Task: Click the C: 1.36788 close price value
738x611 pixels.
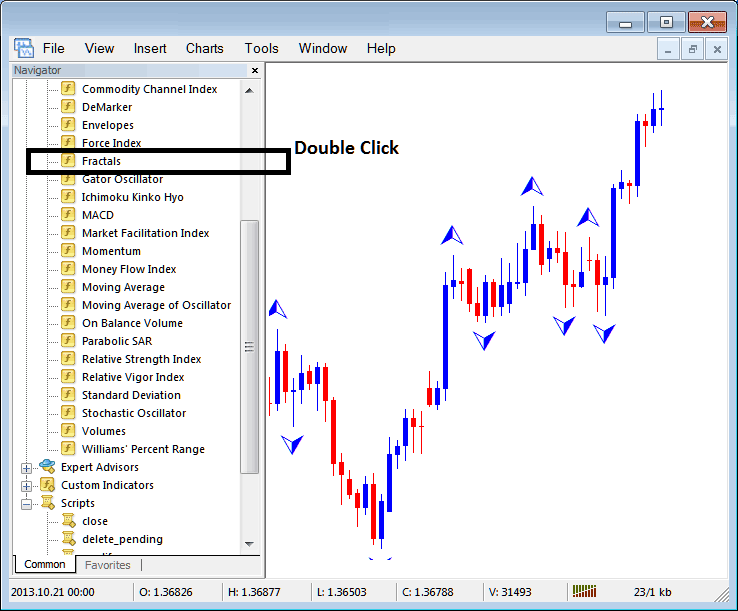Action: click(x=428, y=592)
